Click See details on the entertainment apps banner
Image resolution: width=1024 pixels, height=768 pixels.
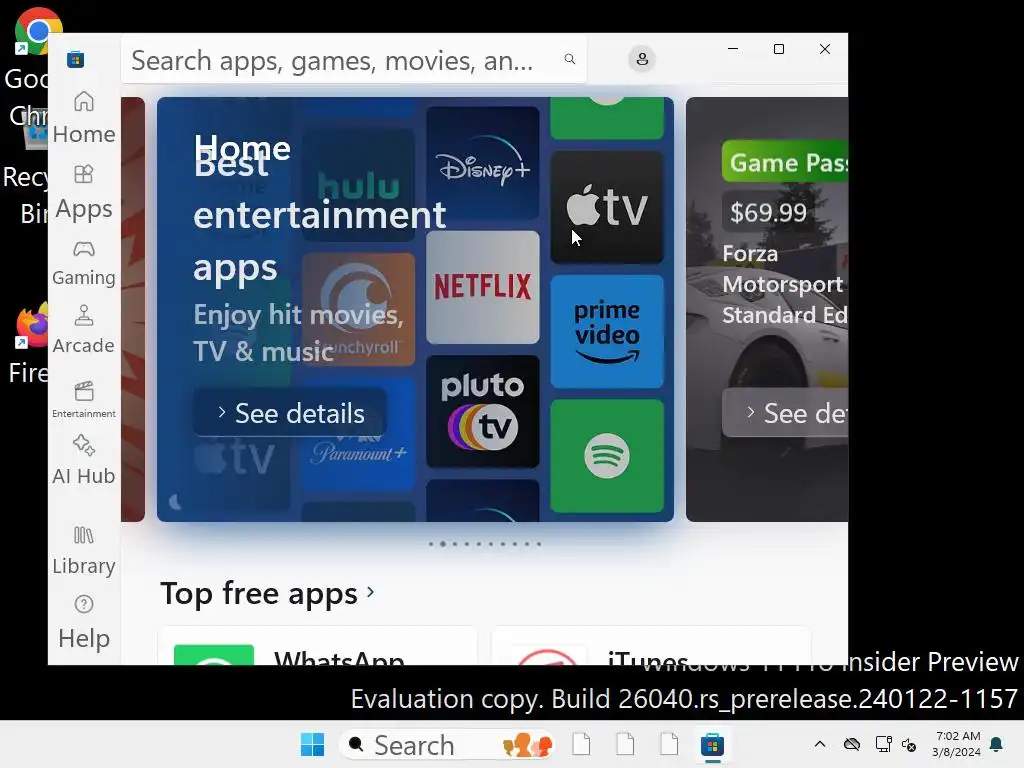290,413
